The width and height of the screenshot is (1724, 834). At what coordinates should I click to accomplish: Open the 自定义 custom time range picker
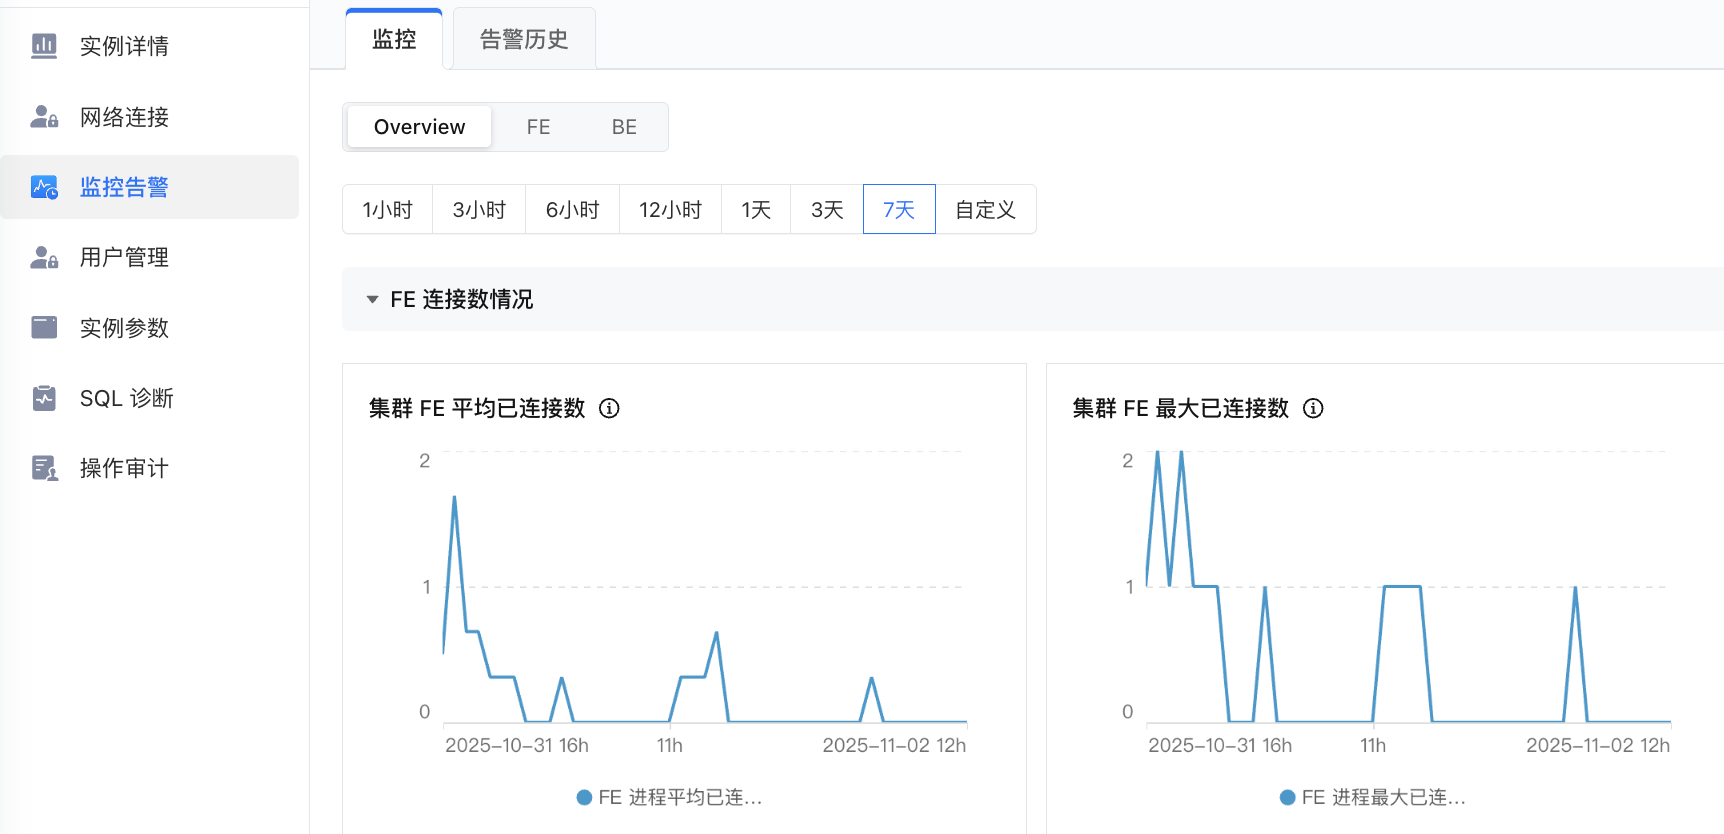(x=985, y=210)
